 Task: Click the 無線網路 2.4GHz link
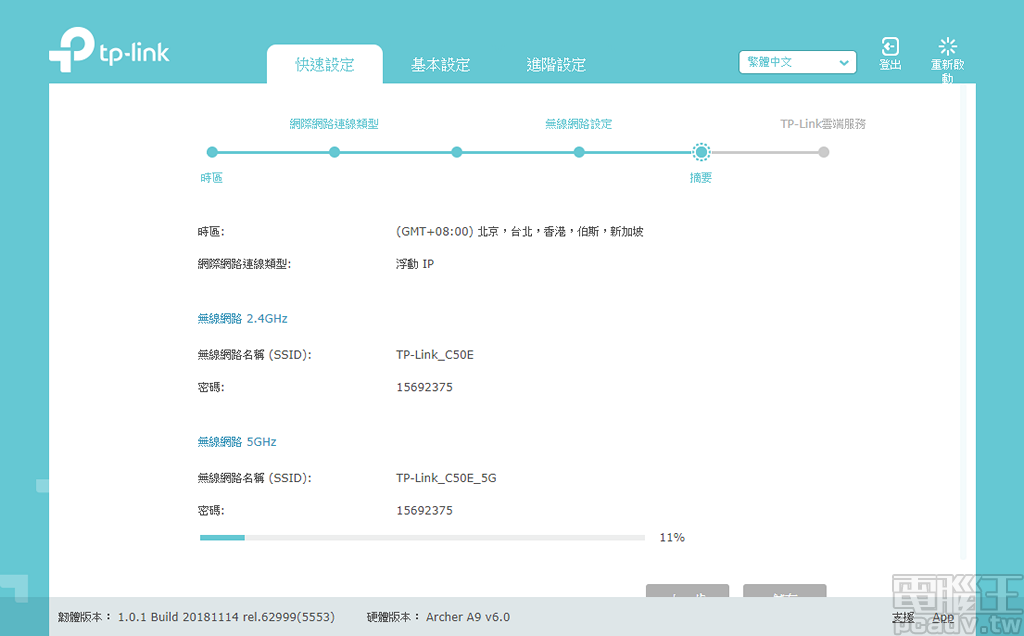[241, 318]
